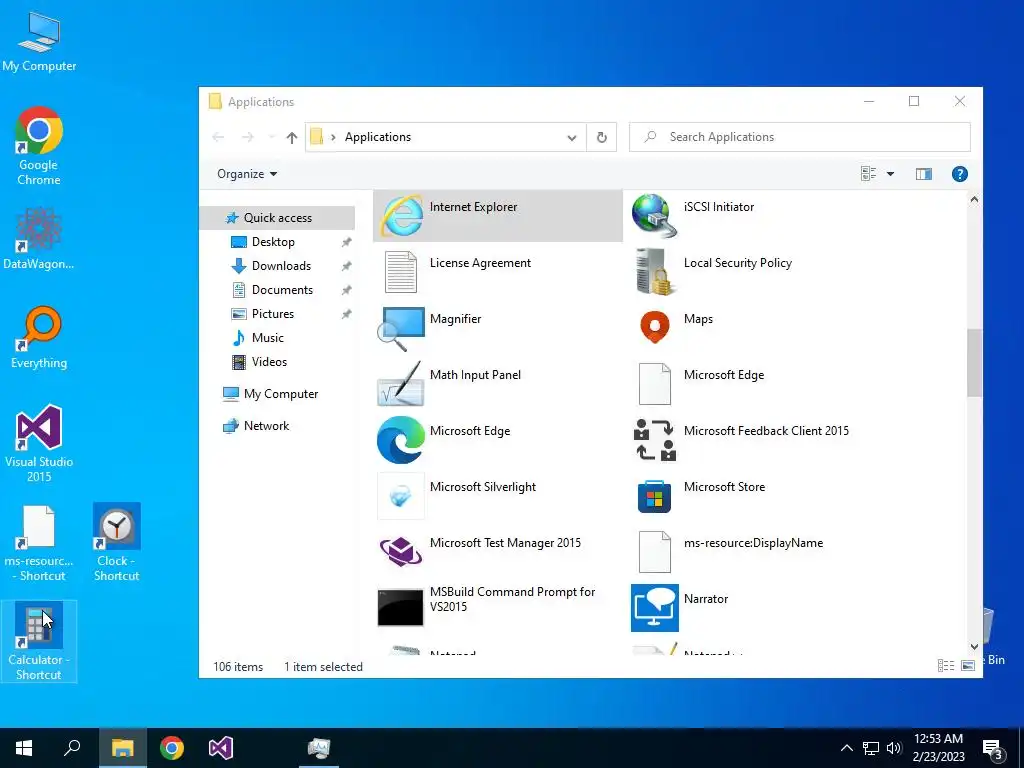Click the scroll up arrow
This screenshot has width=1024, height=768.
click(x=974, y=200)
